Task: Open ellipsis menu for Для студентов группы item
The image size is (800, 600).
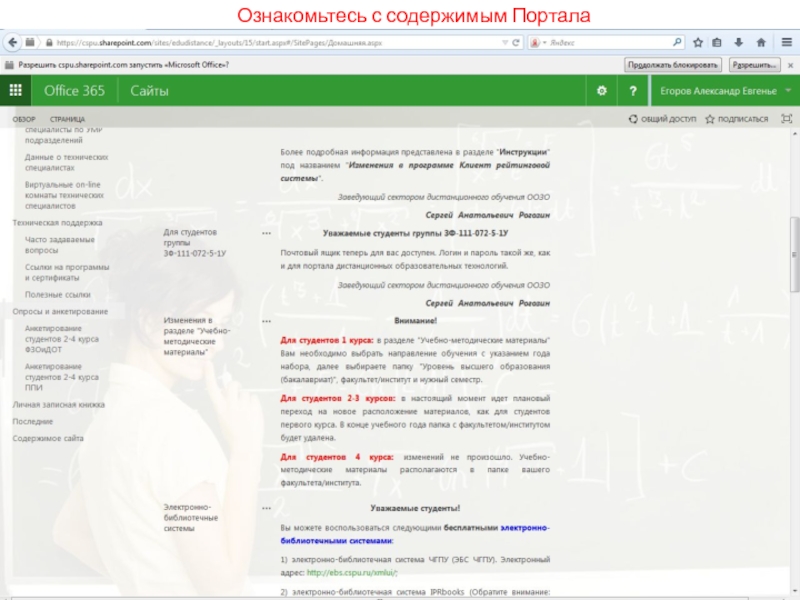Action: click(x=266, y=233)
